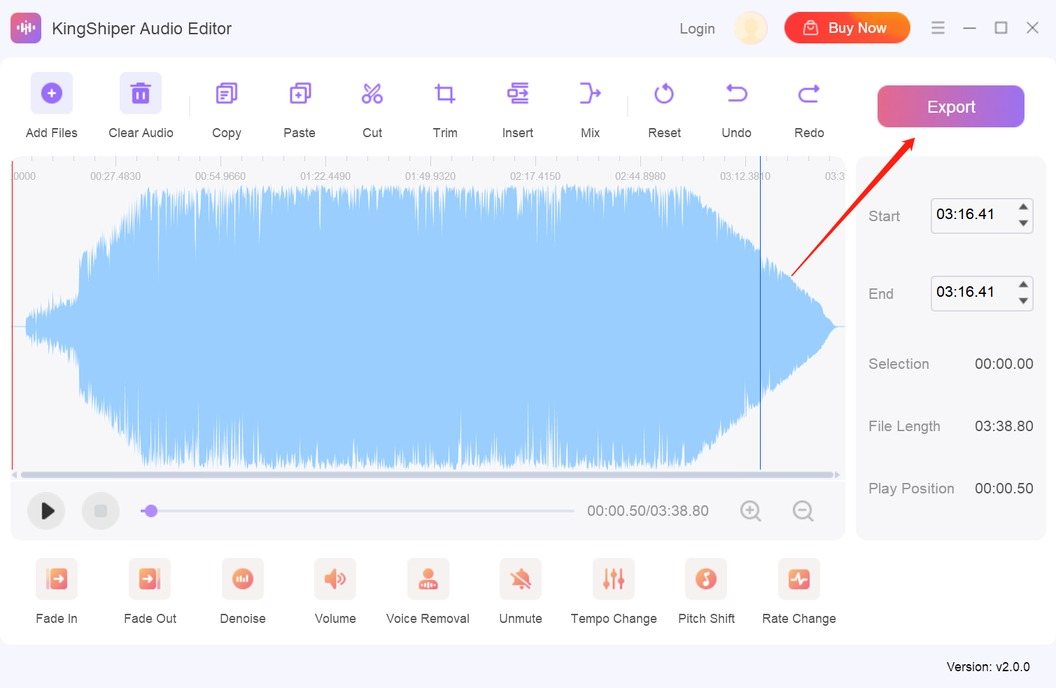This screenshot has width=1056, height=688.
Task: Click the Unmute effect icon
Action: pos(521,579)
